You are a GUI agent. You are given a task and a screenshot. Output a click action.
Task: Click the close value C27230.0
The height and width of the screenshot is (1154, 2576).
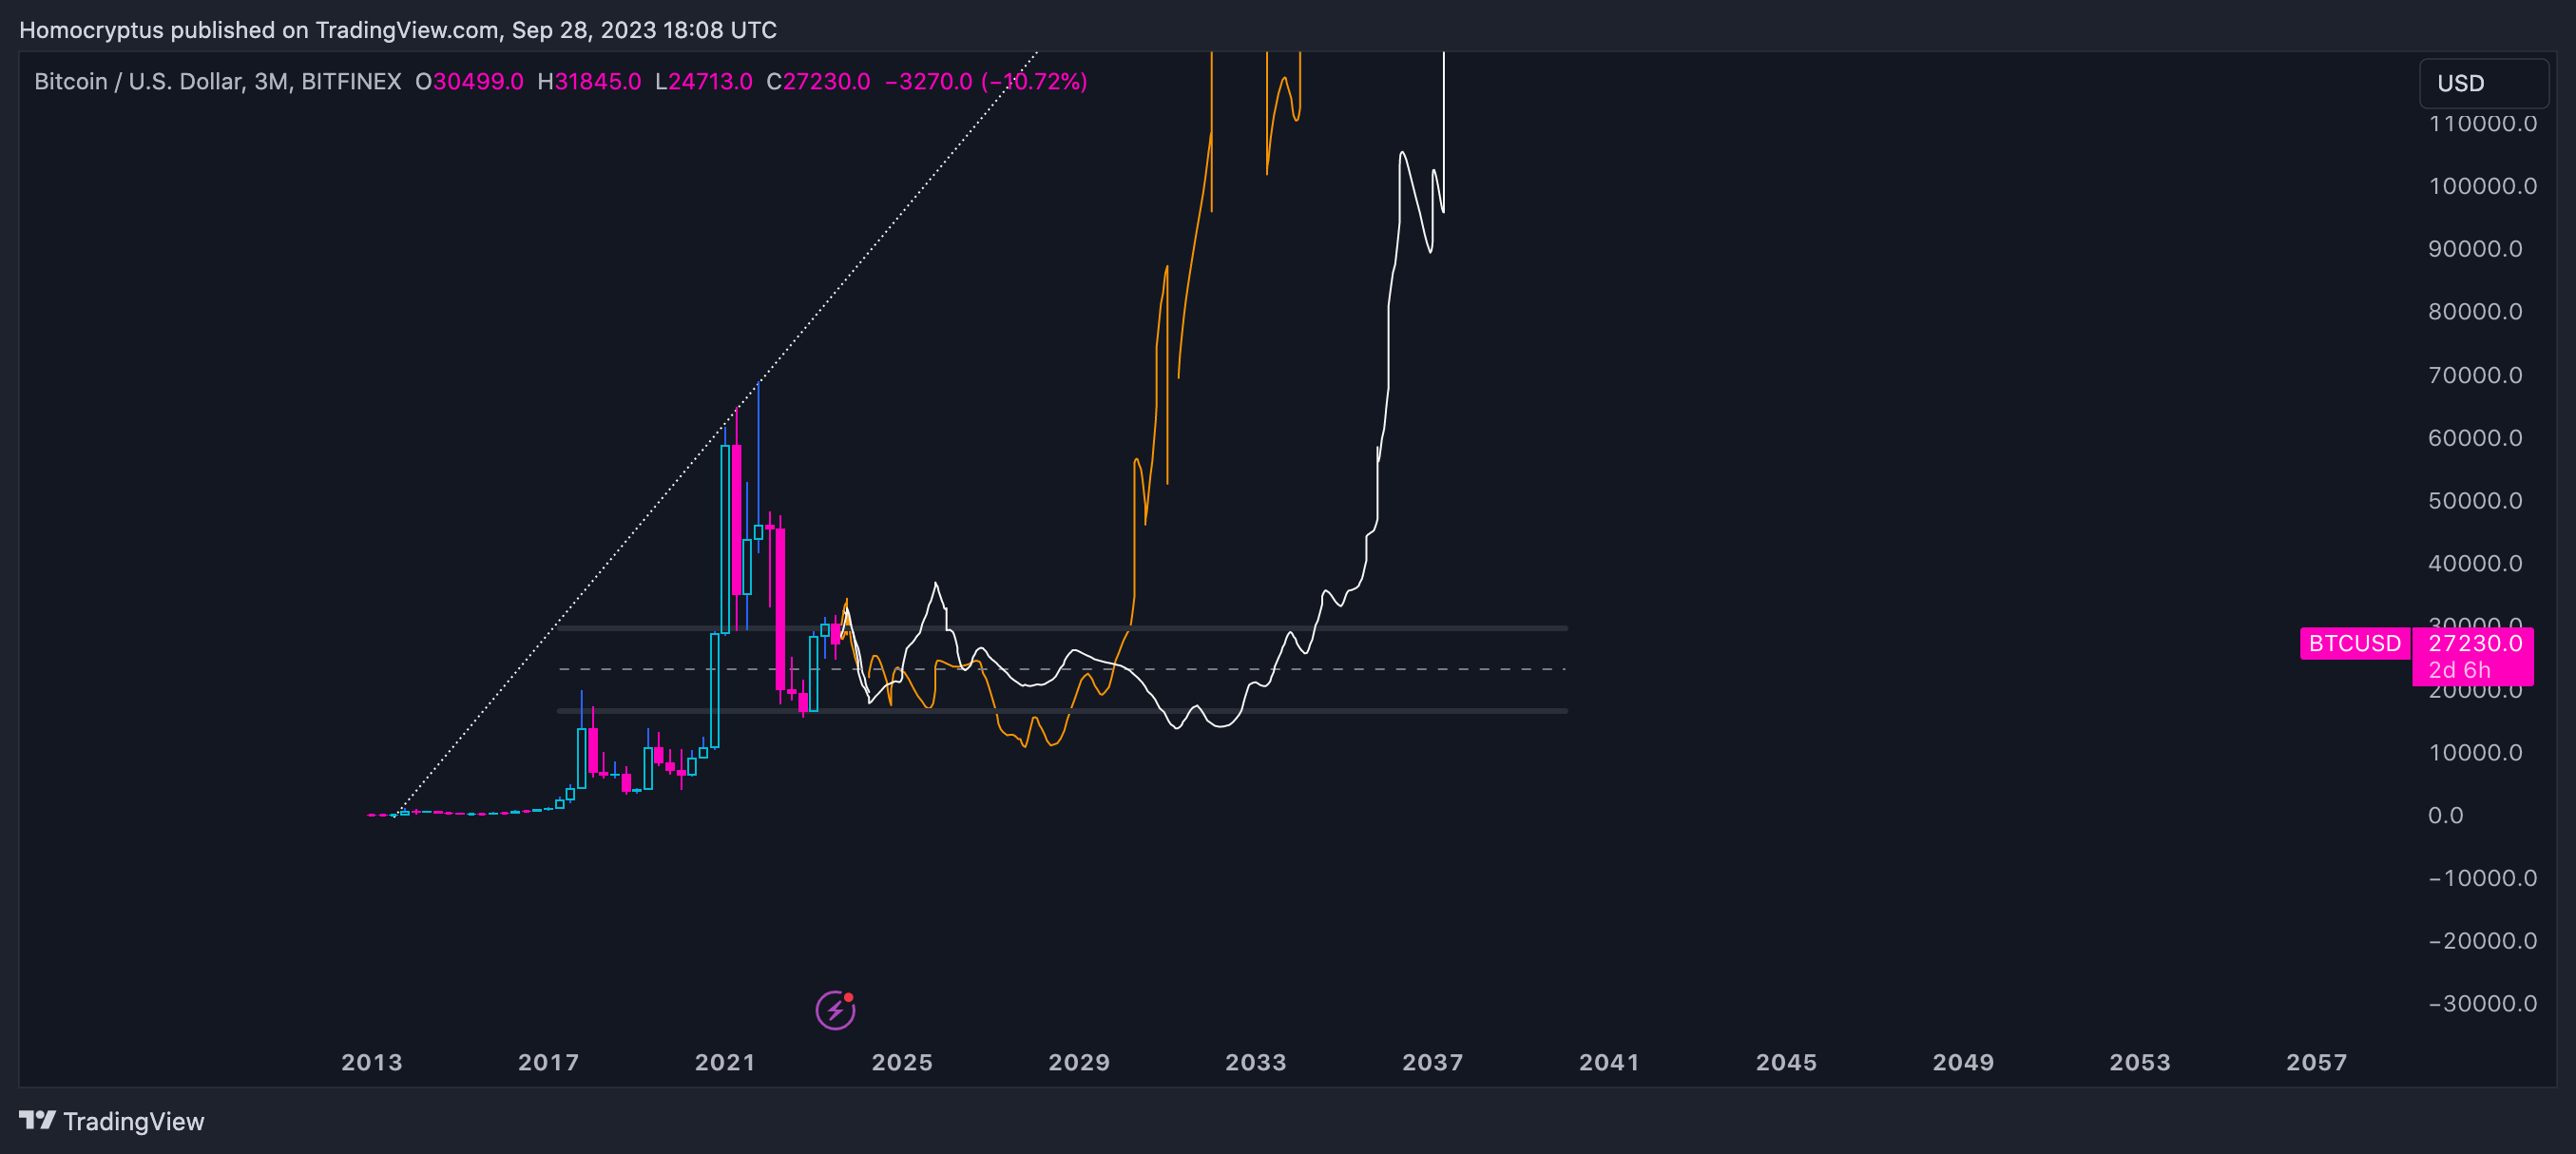[818, 81]
